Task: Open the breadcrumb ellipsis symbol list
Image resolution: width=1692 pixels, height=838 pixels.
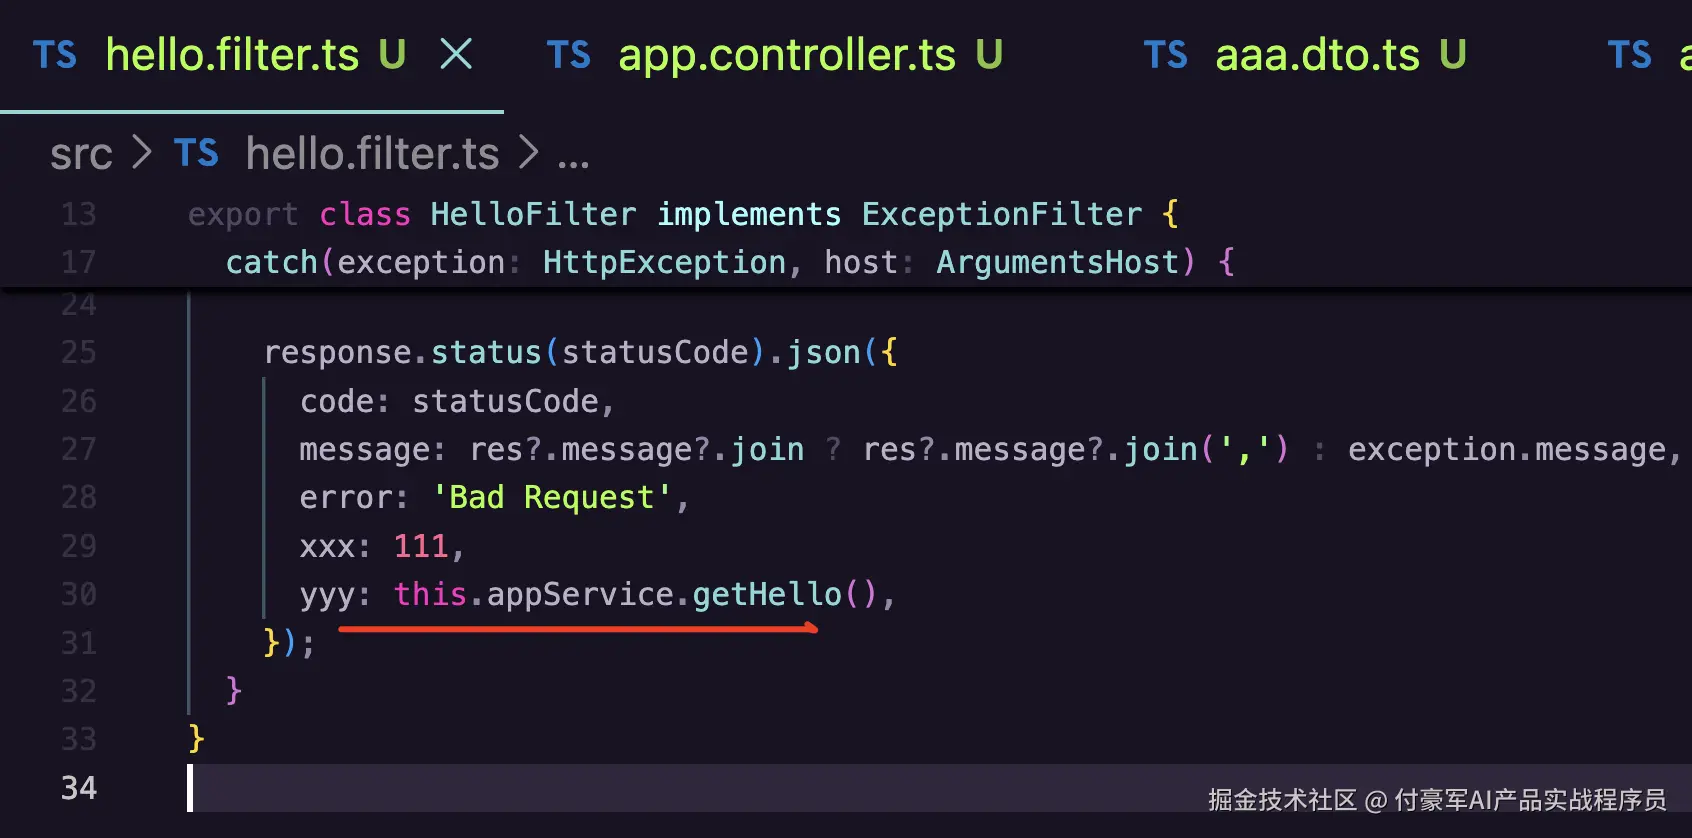Action: (573, 160)
